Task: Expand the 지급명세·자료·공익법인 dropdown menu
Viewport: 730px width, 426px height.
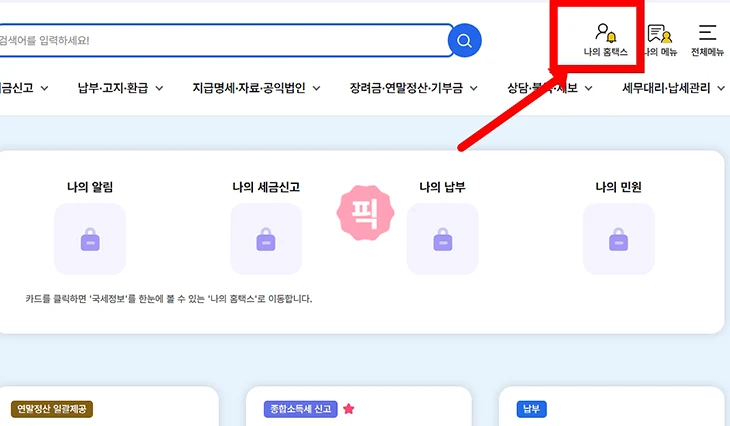Action: (x=256, y=88)
